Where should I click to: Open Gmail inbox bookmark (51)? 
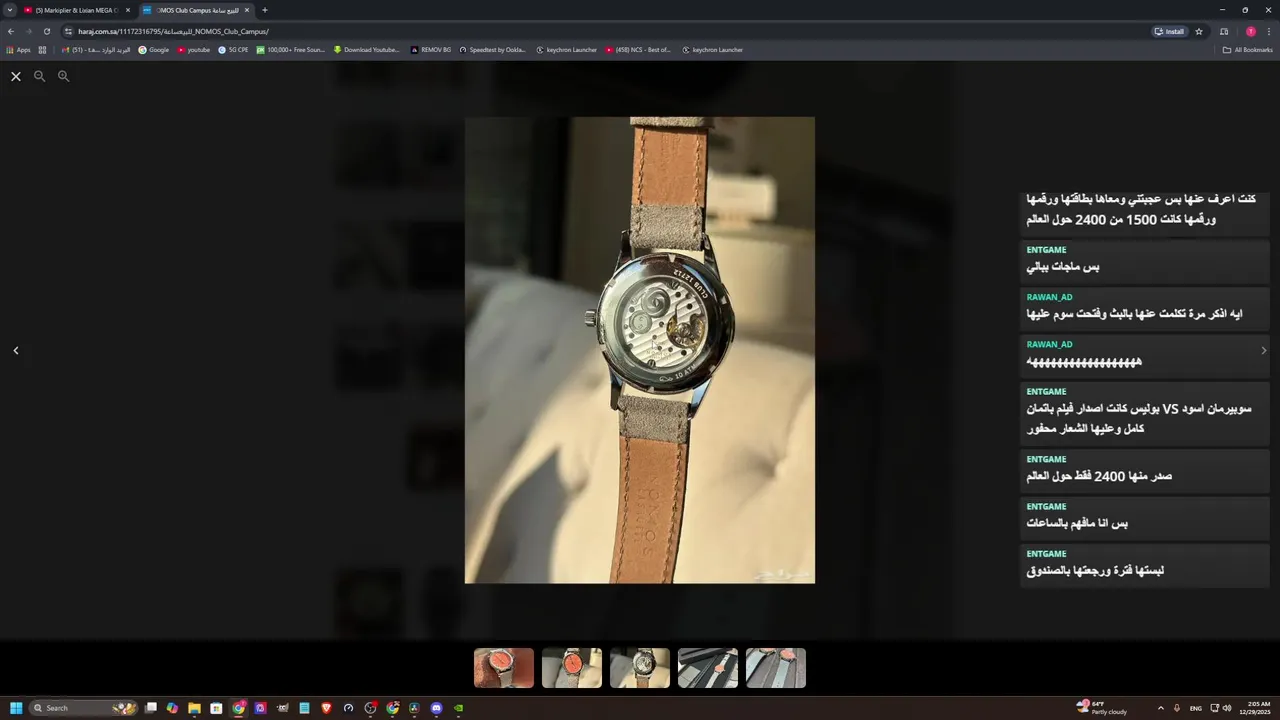click(x=96, y=50)
